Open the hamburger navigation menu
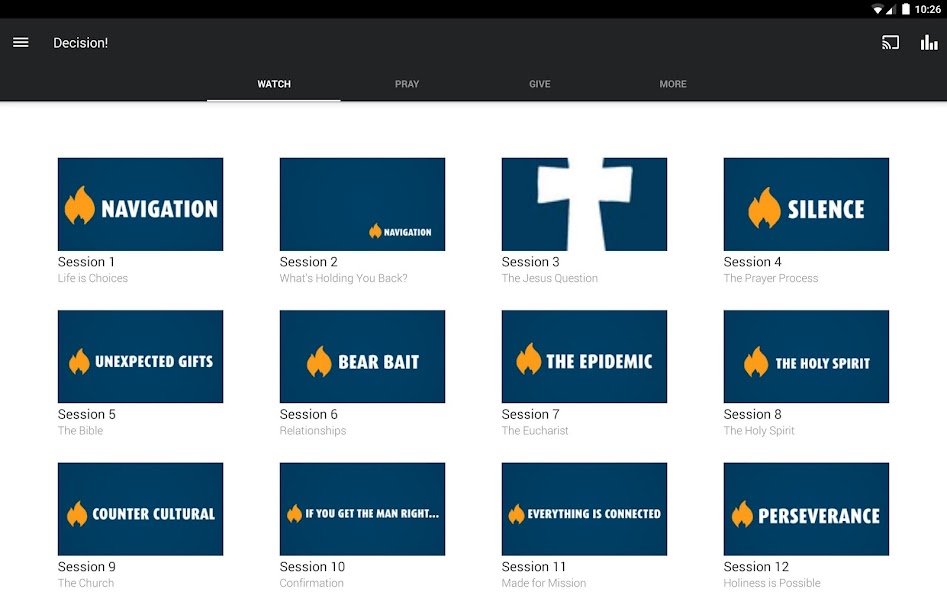This screenshot has width=947, height=592. (20, 43)
